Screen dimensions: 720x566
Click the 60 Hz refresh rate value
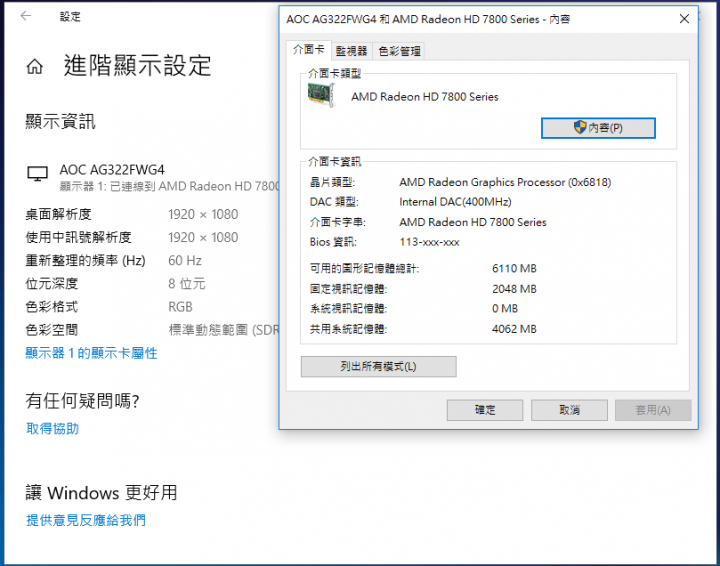tap(185, 260)
